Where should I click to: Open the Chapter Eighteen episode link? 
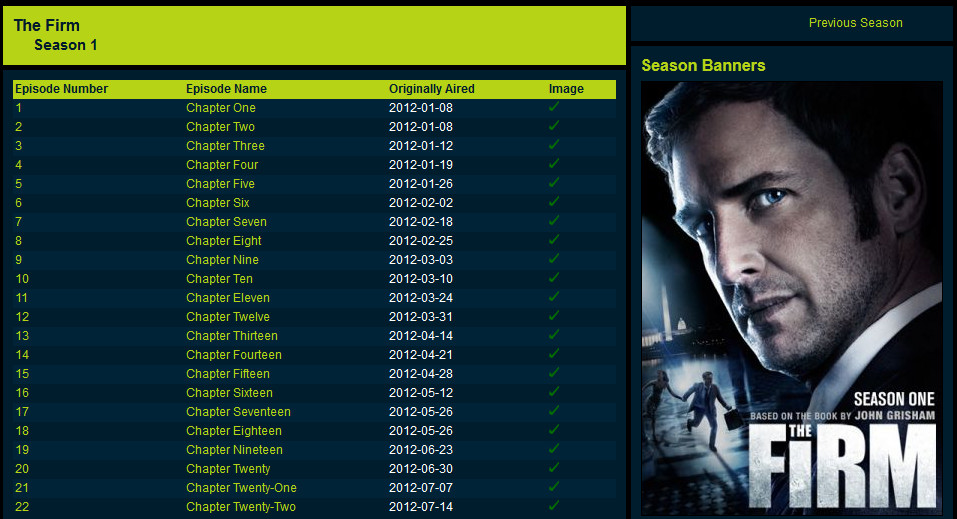pyautogui.click(x=234, y=430)
